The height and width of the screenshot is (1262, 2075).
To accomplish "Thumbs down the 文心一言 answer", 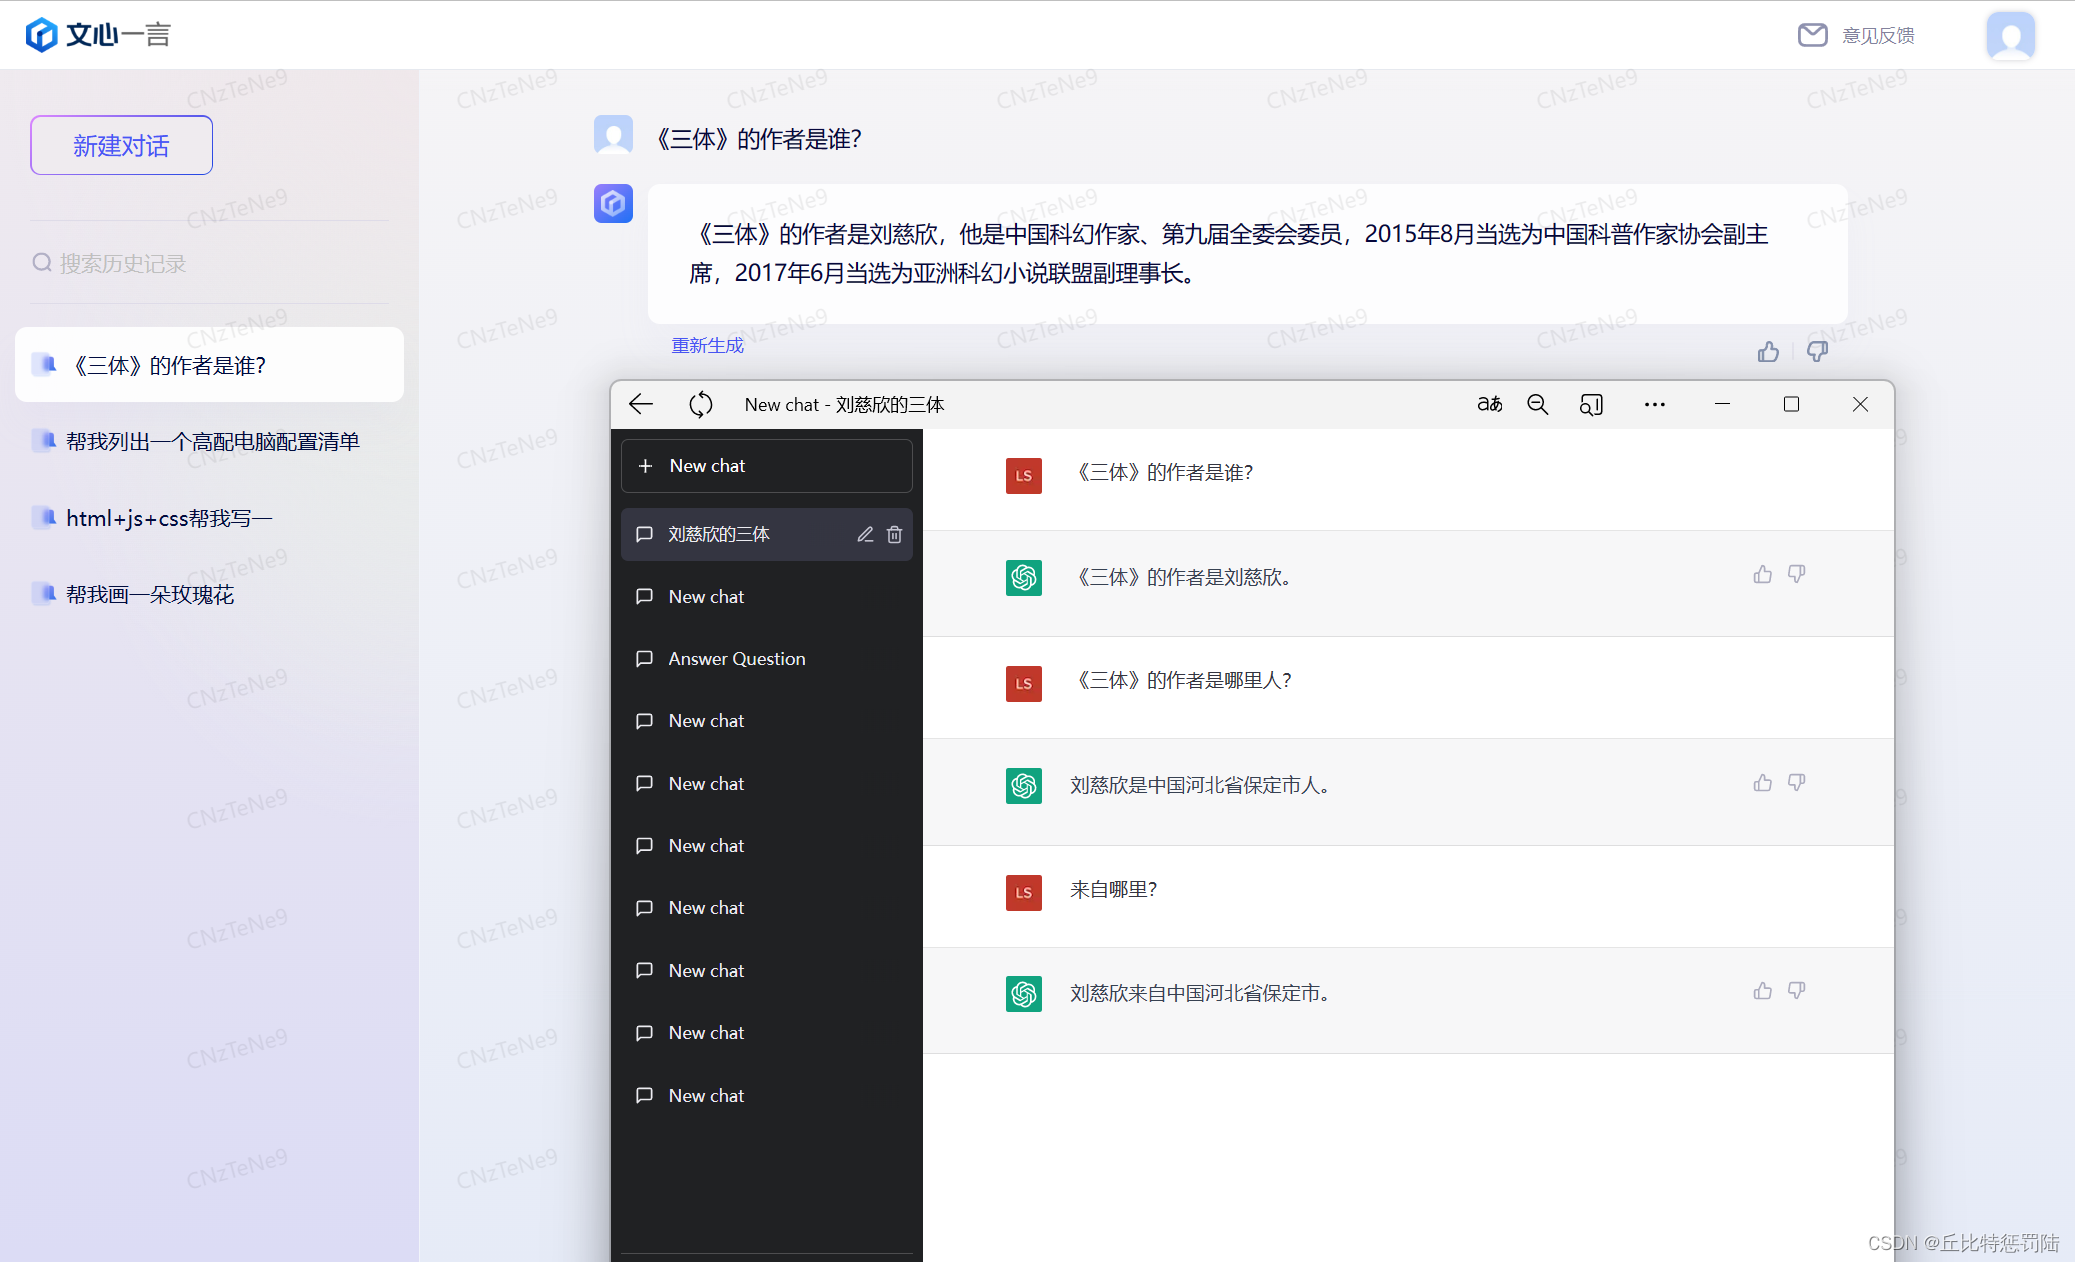I will (x=1817, y=351).
